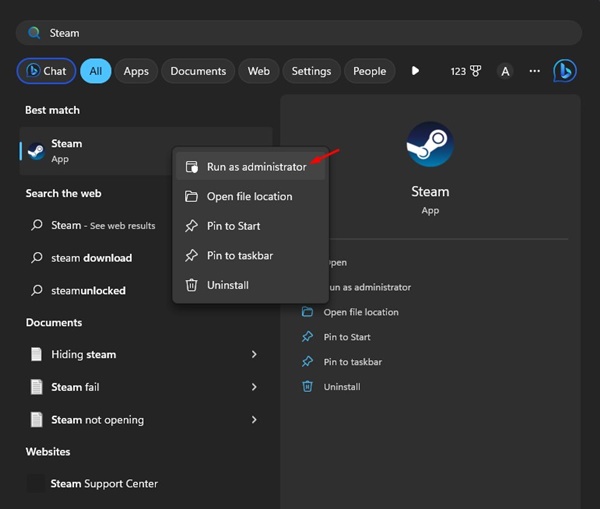Click the trash icon in details pane
Screen dimensions: 600x509
307,387
